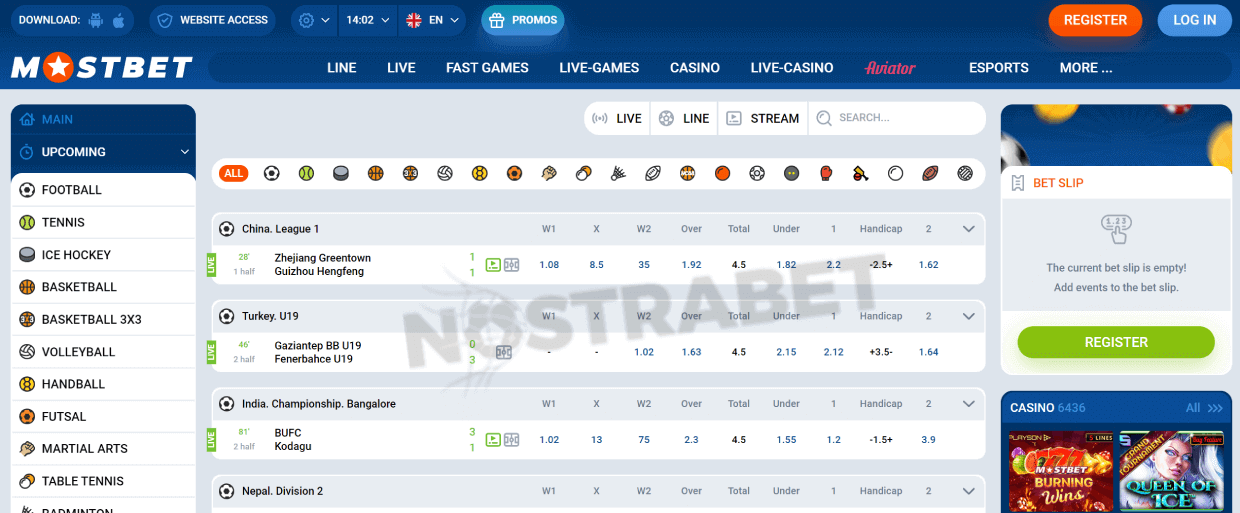Viewport: 1240px width, 513px height.
Task: Click the LOG IN button
Action: click(1194, 20)
